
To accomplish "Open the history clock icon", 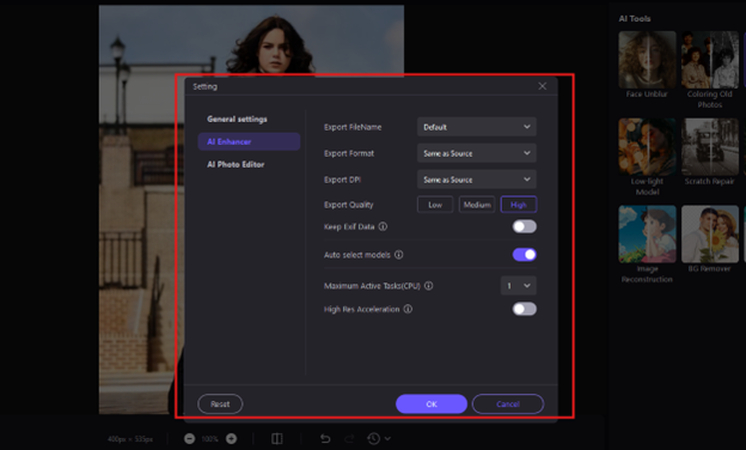I will pyautogui.click(x=374, y=439).
